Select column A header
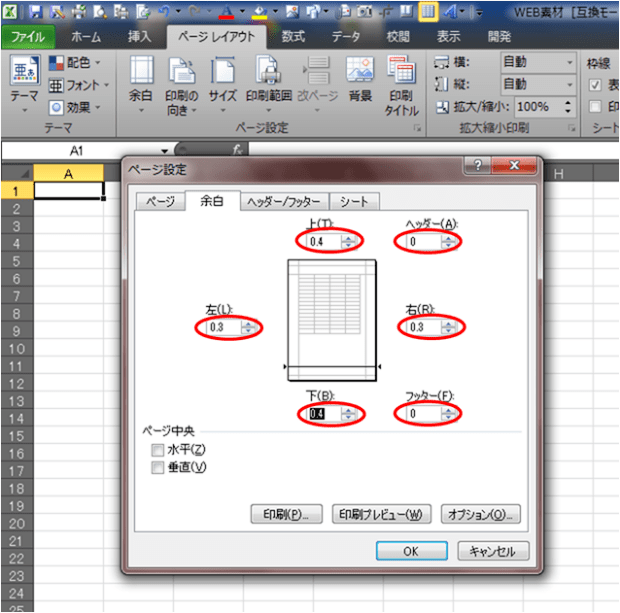Viewport: 620px width, 613px height. (x=68, y=173)
